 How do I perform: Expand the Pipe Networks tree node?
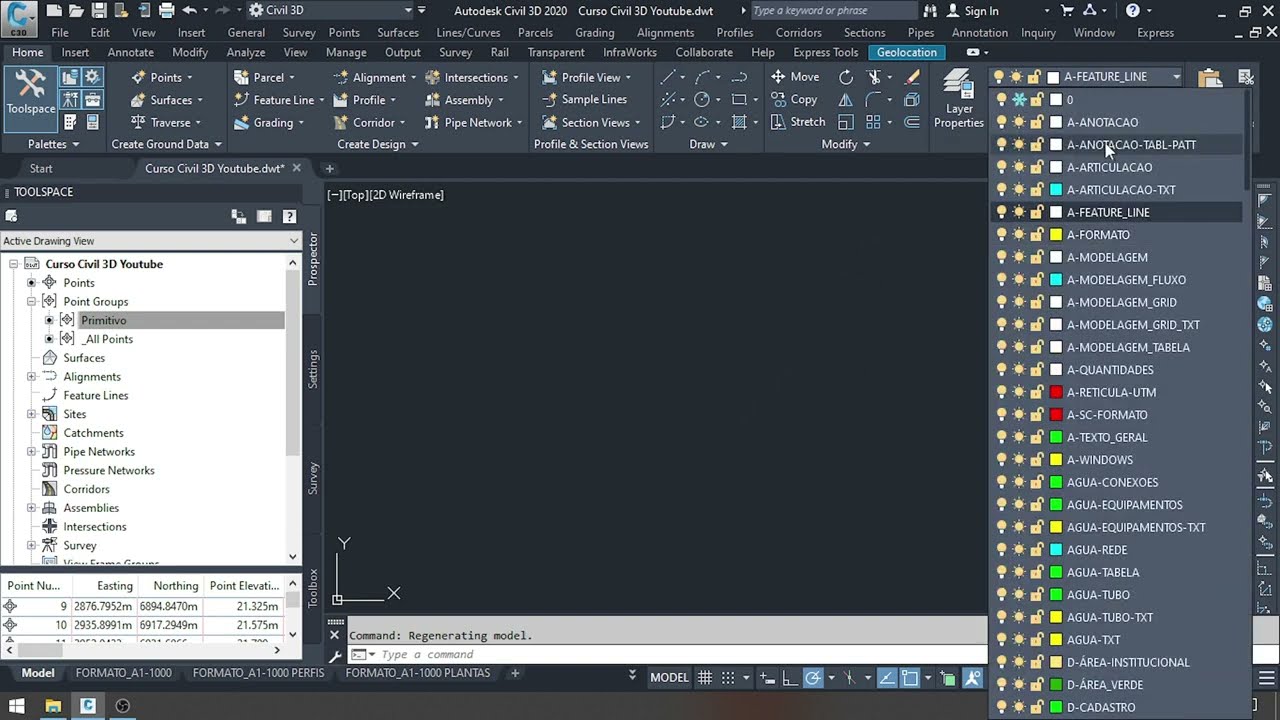(x=31, y=452)
